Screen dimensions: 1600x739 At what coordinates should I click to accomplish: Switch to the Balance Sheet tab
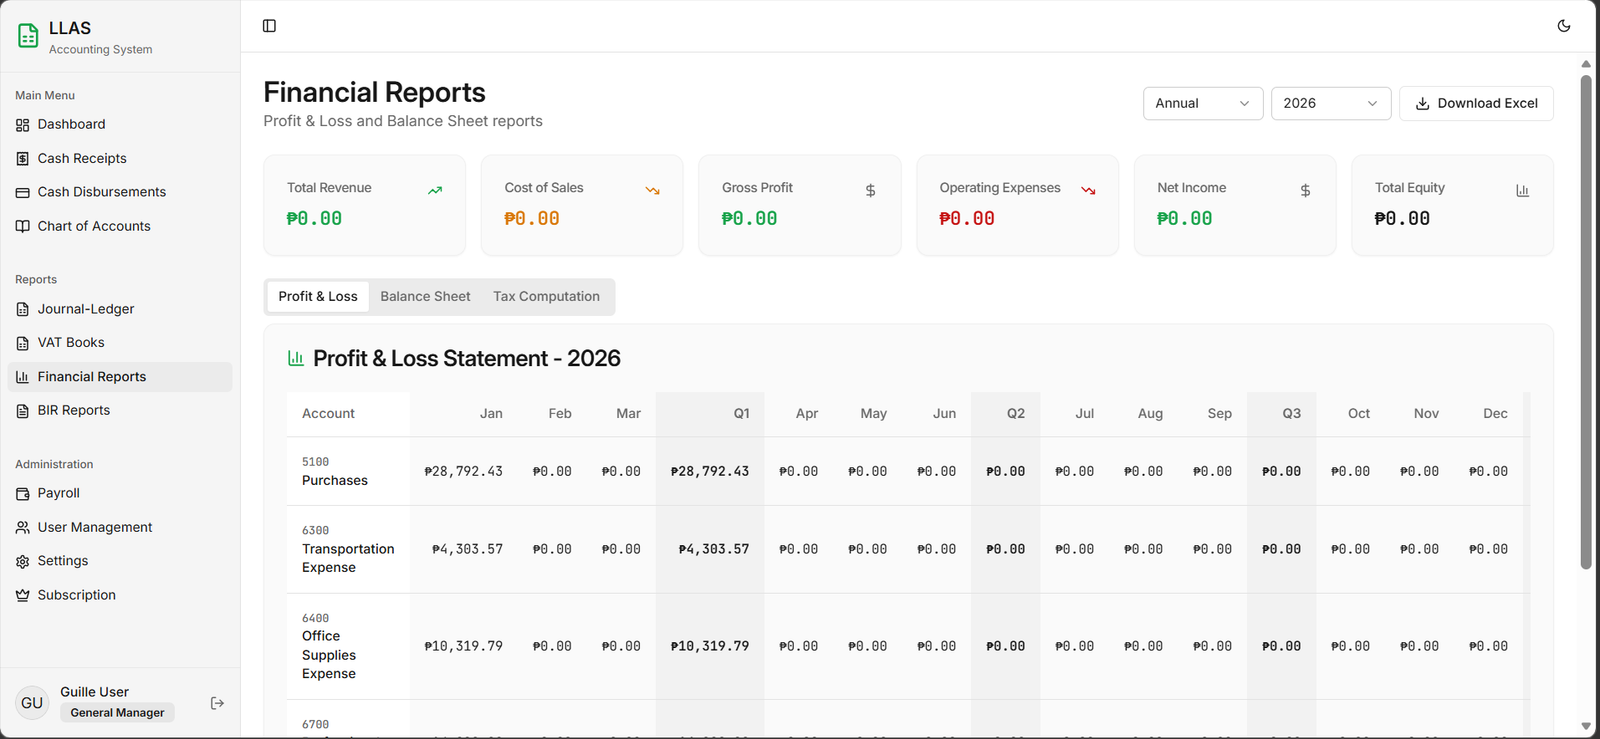(425, 296)
